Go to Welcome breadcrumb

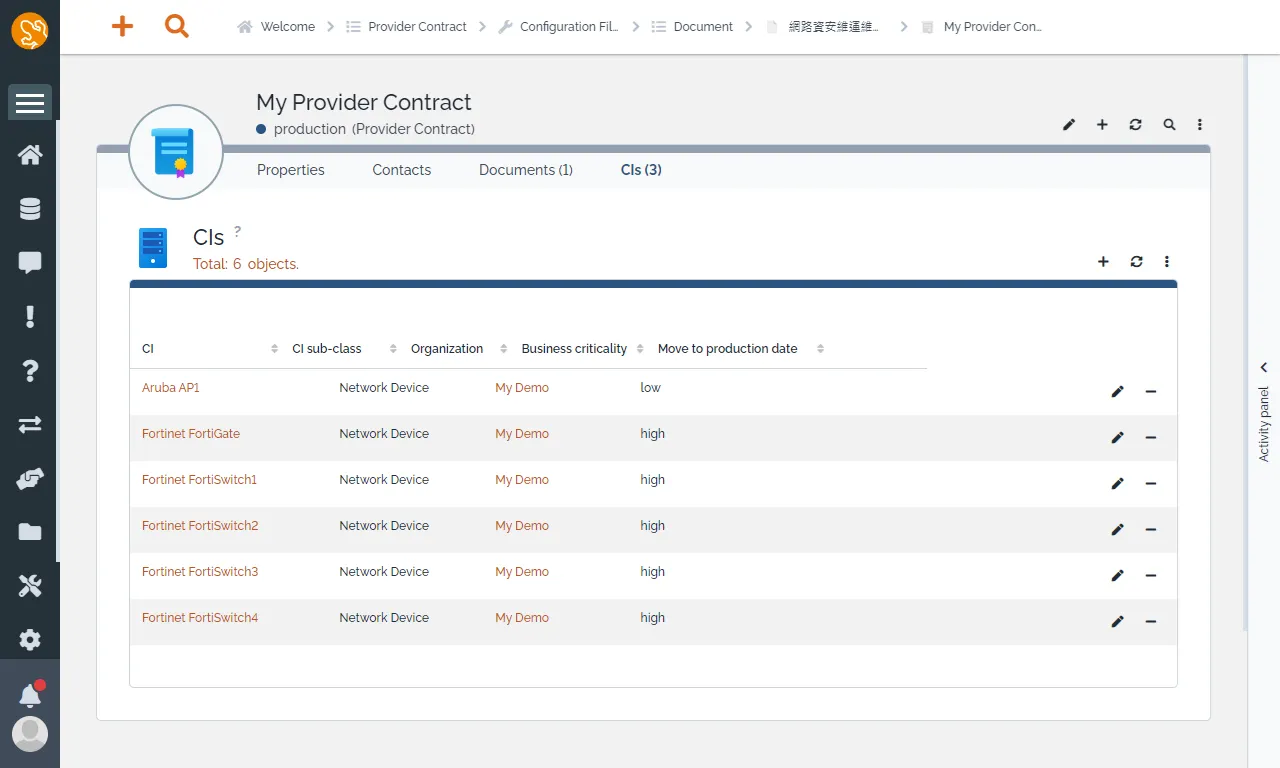click(276, 27)
